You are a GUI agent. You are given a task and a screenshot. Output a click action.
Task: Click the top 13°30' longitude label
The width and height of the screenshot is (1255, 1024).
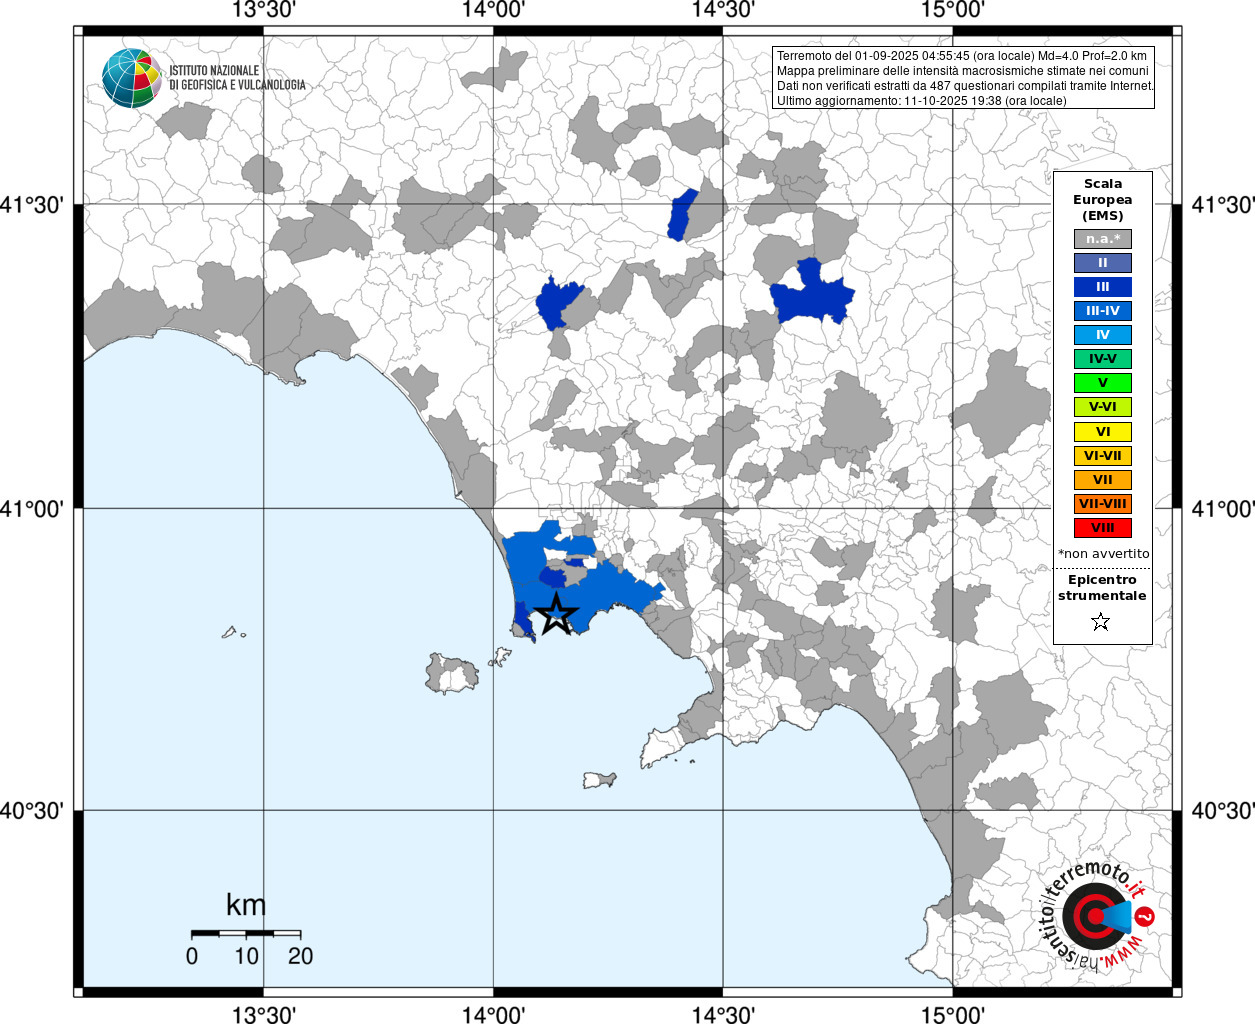point(263,10)
